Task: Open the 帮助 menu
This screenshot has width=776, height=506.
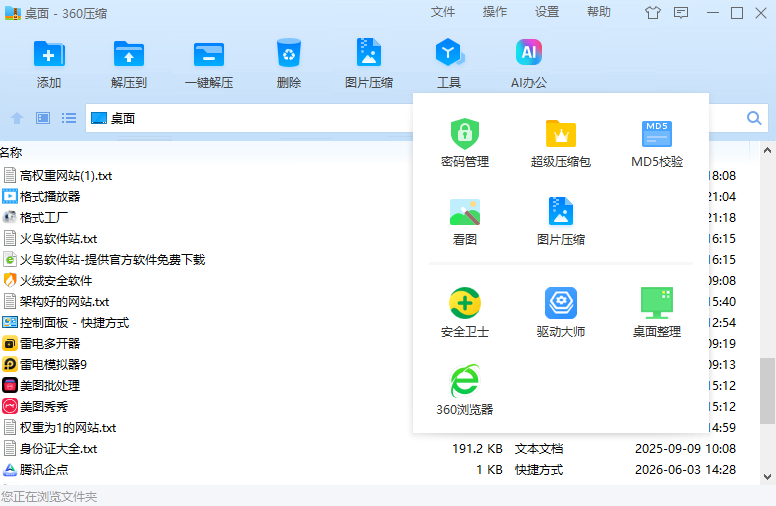Action: [598, 12]
